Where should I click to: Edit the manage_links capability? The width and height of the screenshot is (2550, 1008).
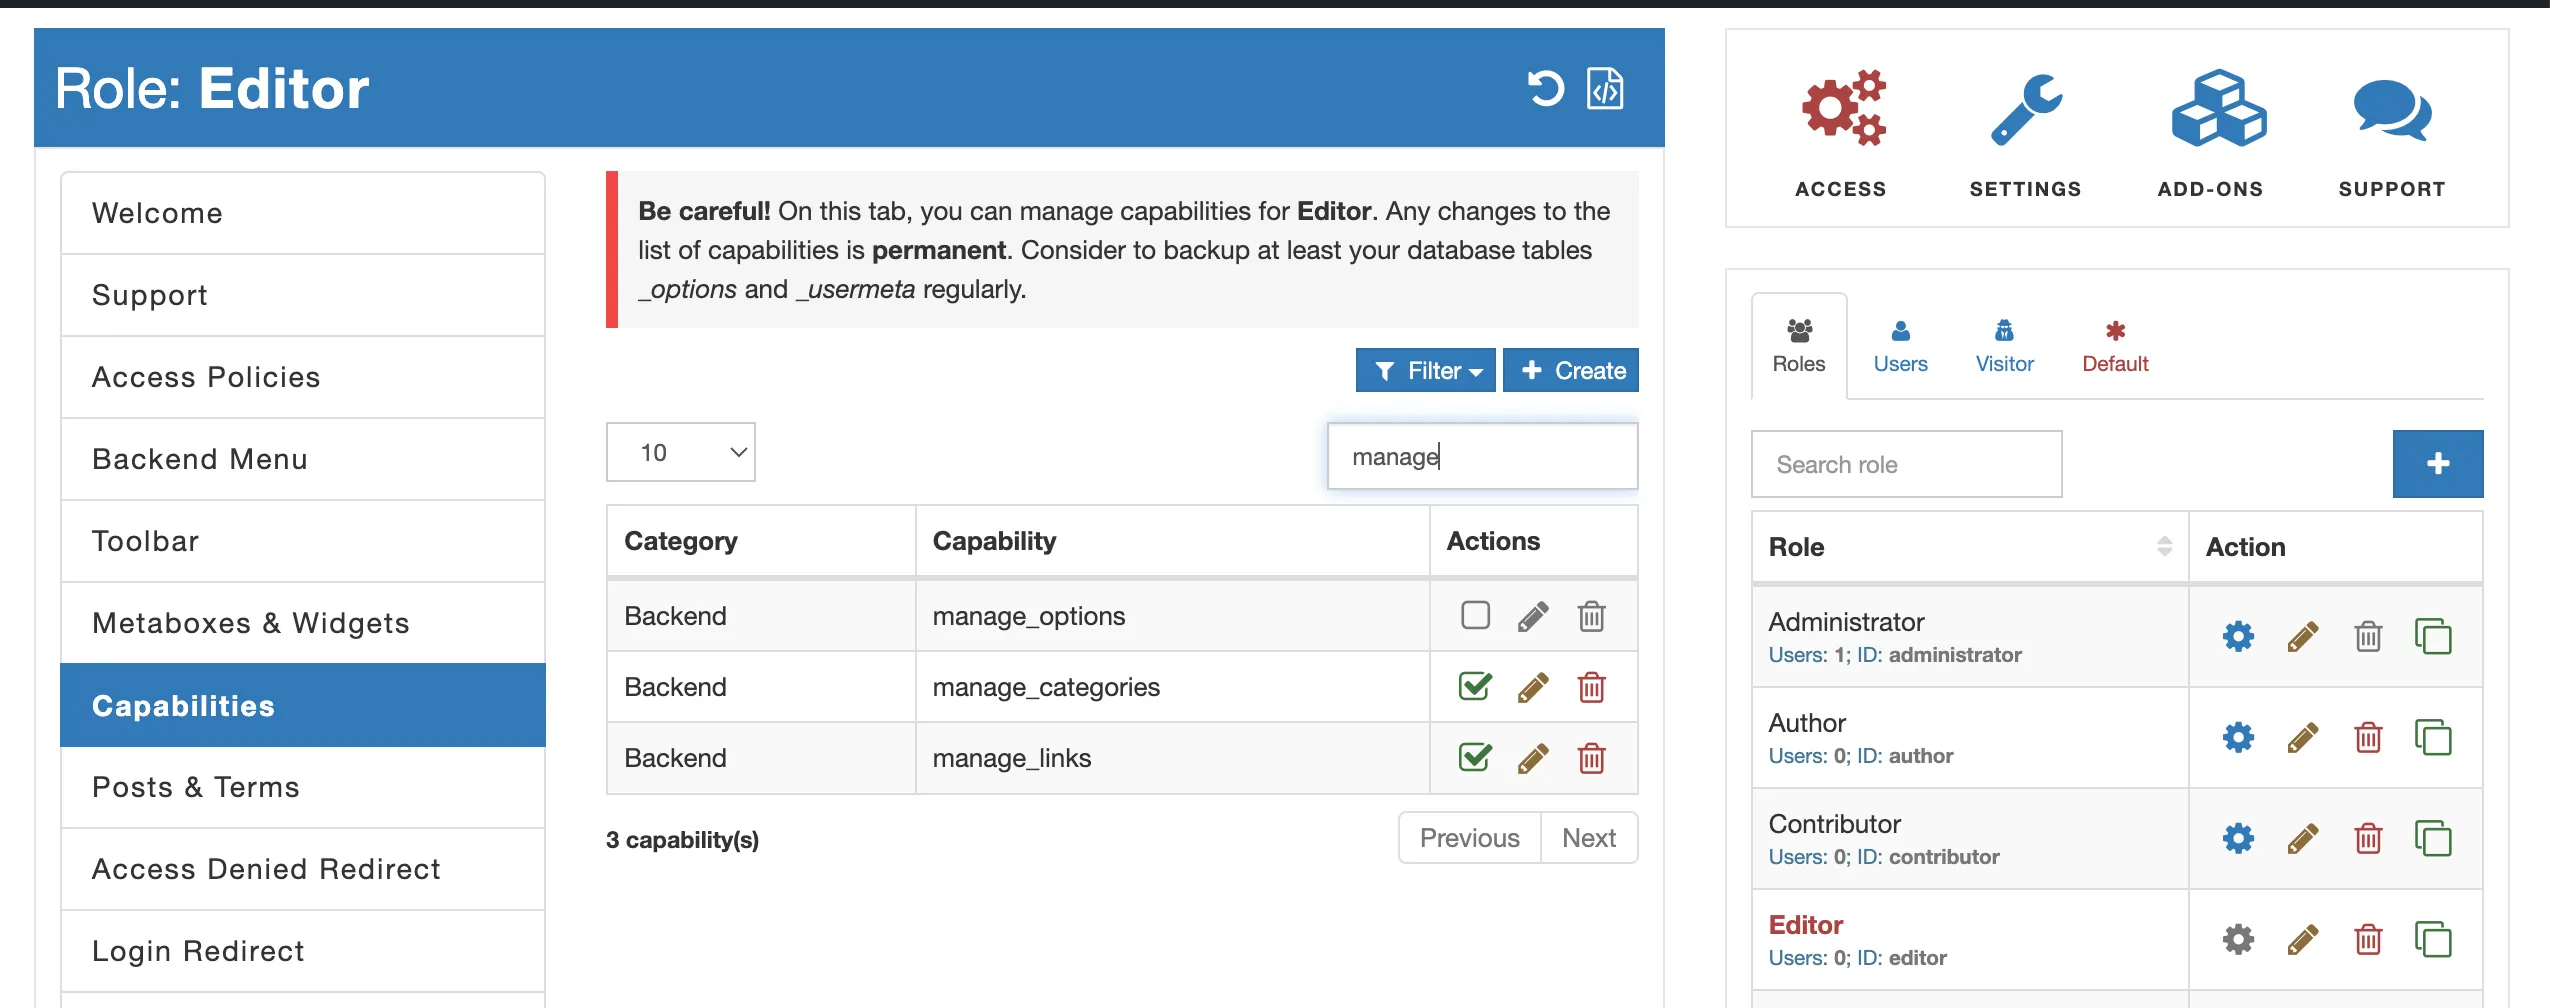[x=1533, y=759]
